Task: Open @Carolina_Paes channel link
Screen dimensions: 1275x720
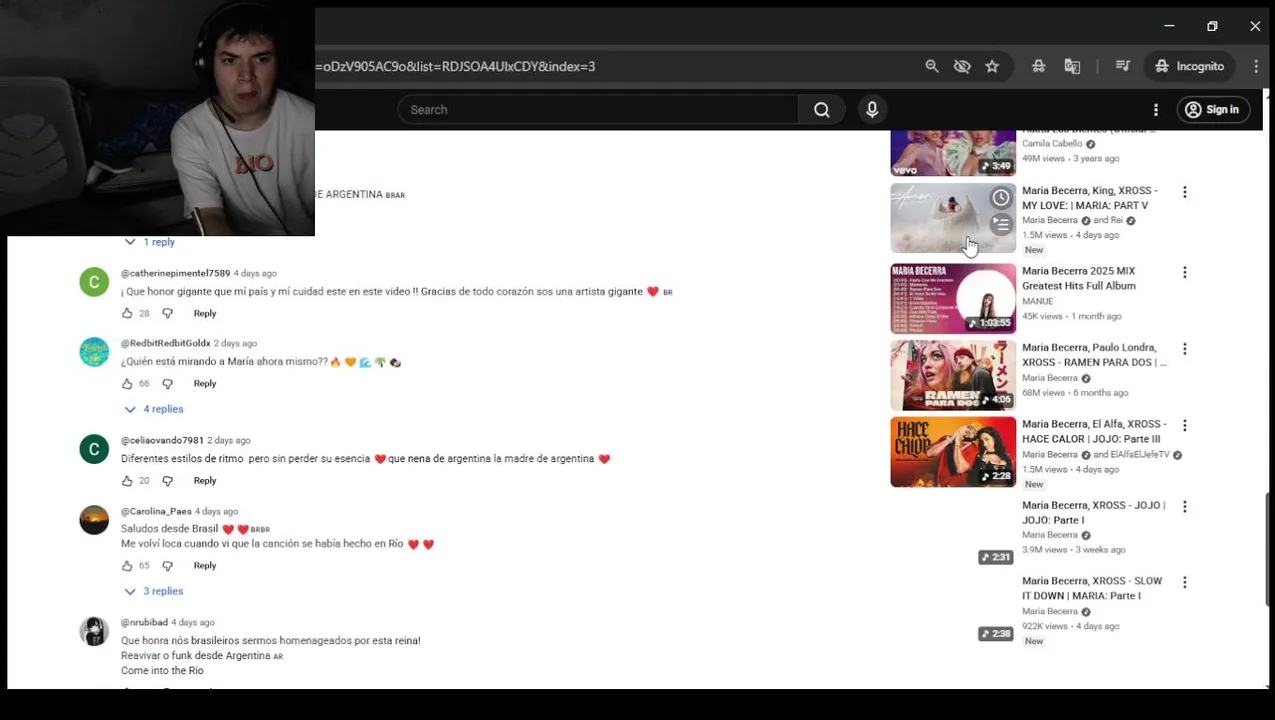Action: pos(156,511)
